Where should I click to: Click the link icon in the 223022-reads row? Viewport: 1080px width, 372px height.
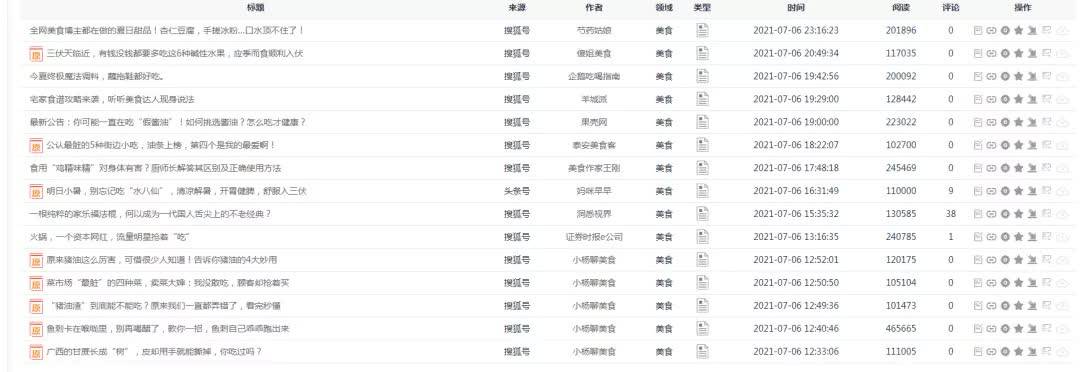coord(991,122)
